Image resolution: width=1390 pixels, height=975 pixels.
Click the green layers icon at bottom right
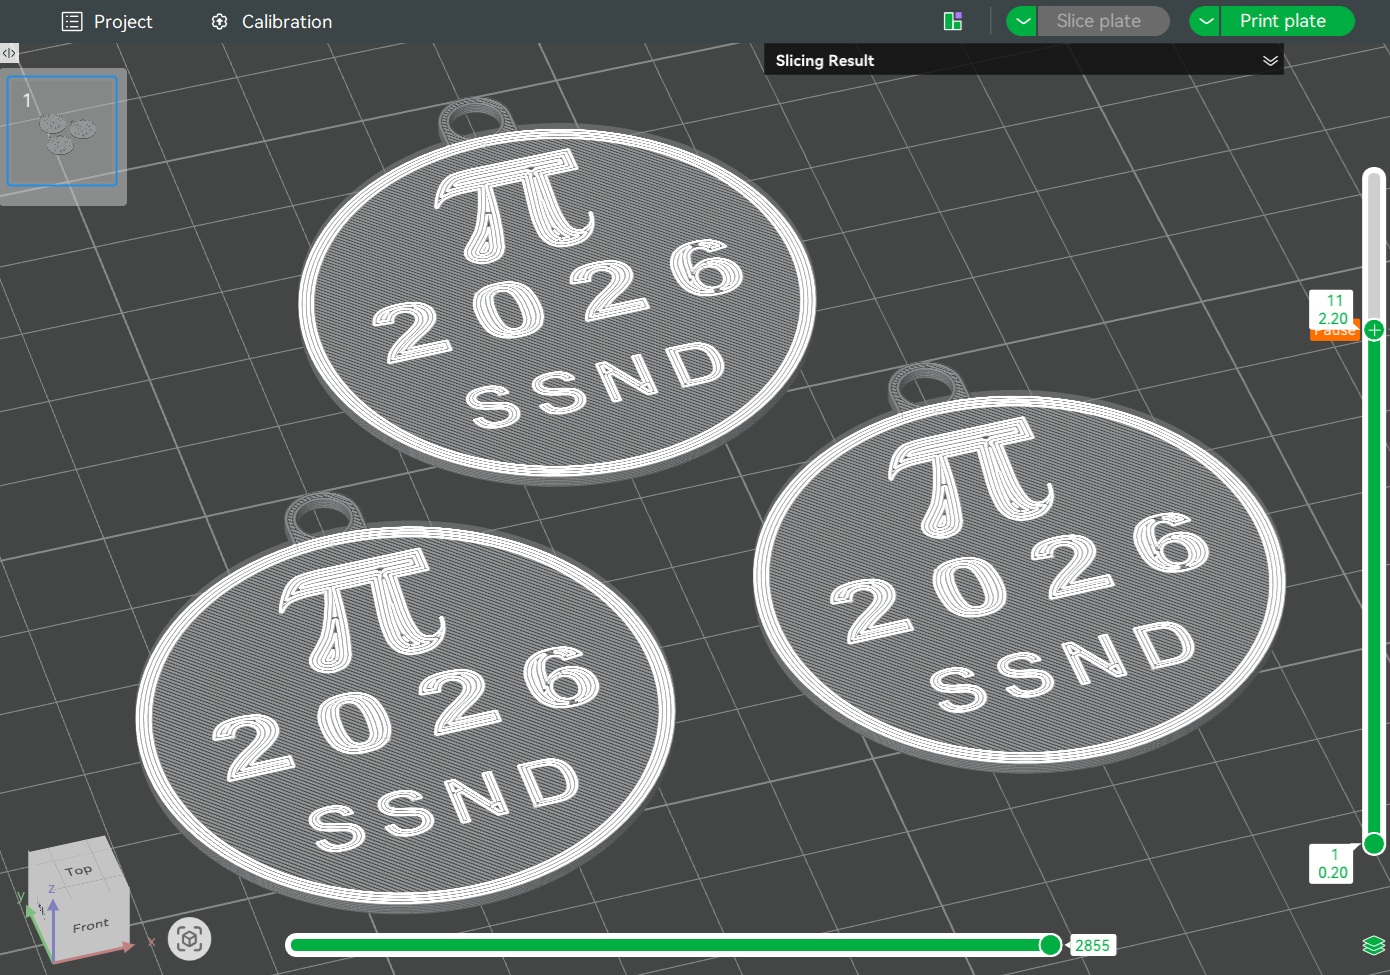1373,945
